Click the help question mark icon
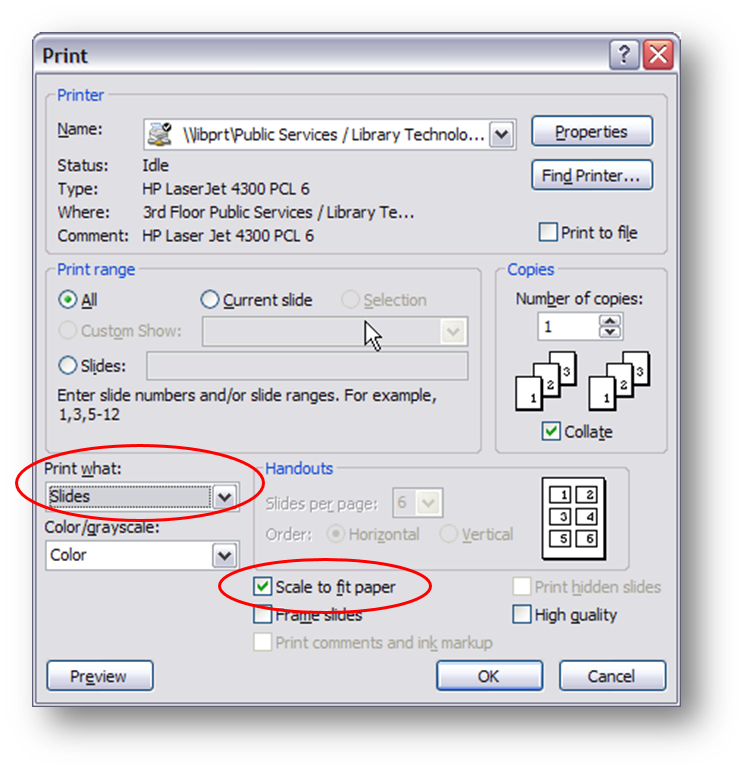Image resolution: width=746 pixels, height=772 pixels. (x=624, y=55)
